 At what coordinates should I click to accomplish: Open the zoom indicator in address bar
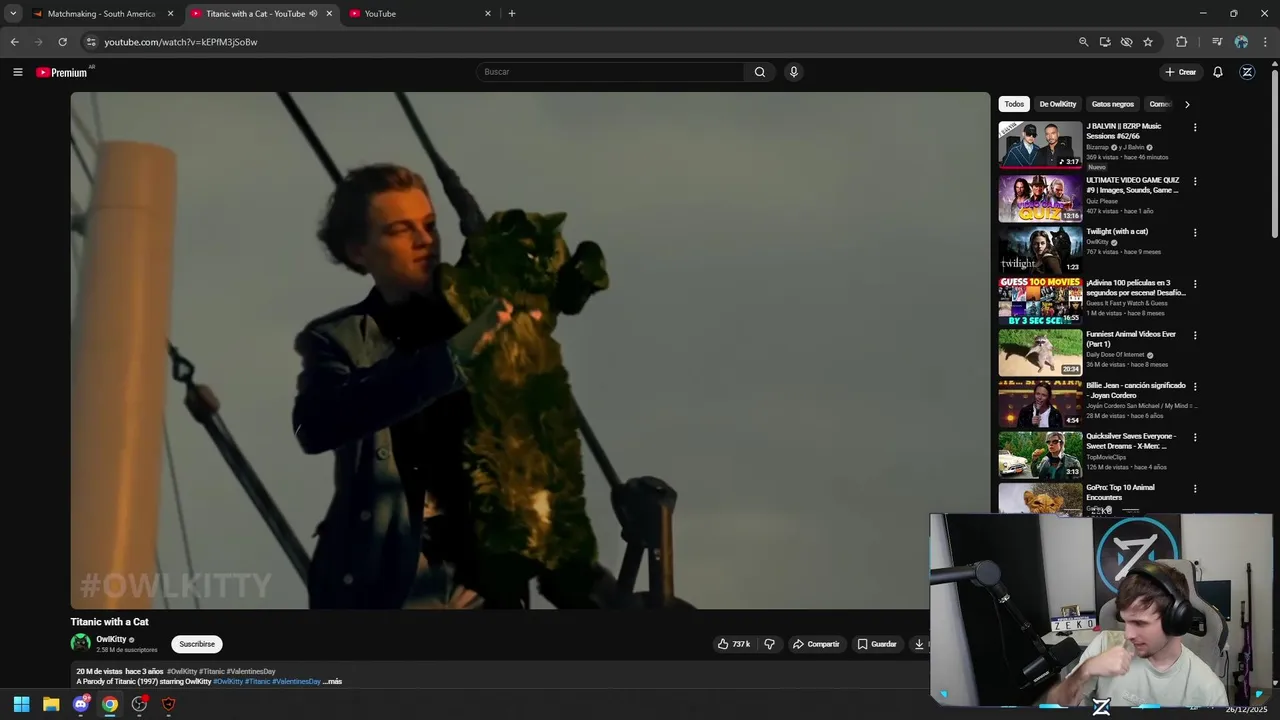click(1083, 42)
